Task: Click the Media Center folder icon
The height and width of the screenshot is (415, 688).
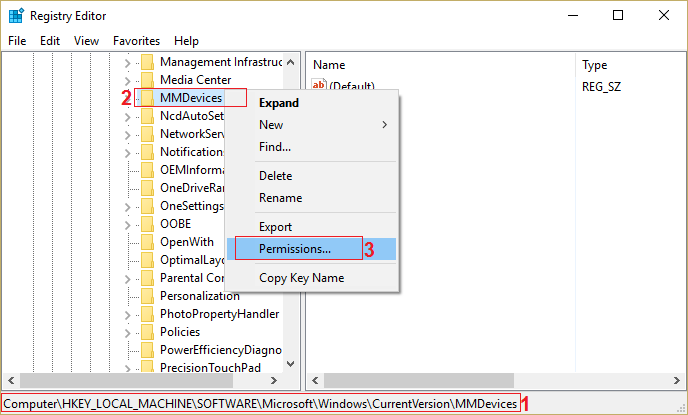Action: pos(147,80)
